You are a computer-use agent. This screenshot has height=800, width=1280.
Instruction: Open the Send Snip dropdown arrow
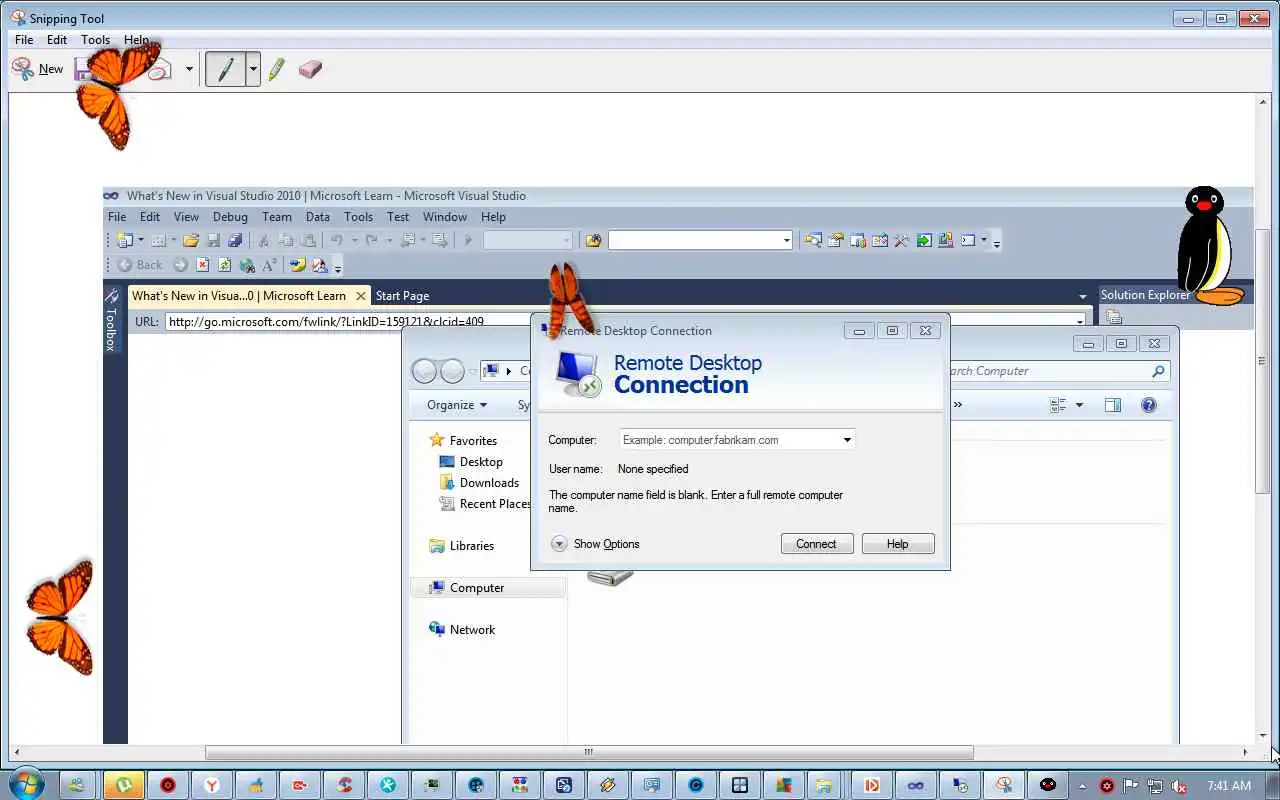[x=189, y=69]
